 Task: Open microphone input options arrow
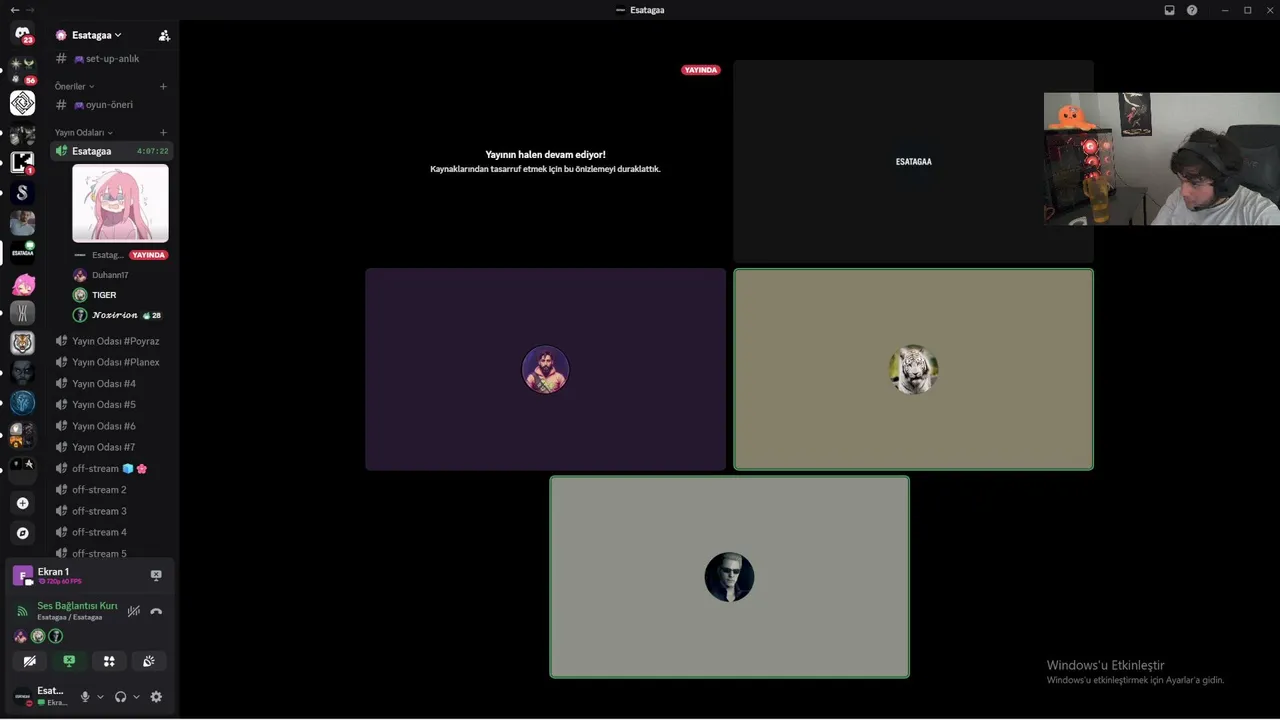[100, 697]
